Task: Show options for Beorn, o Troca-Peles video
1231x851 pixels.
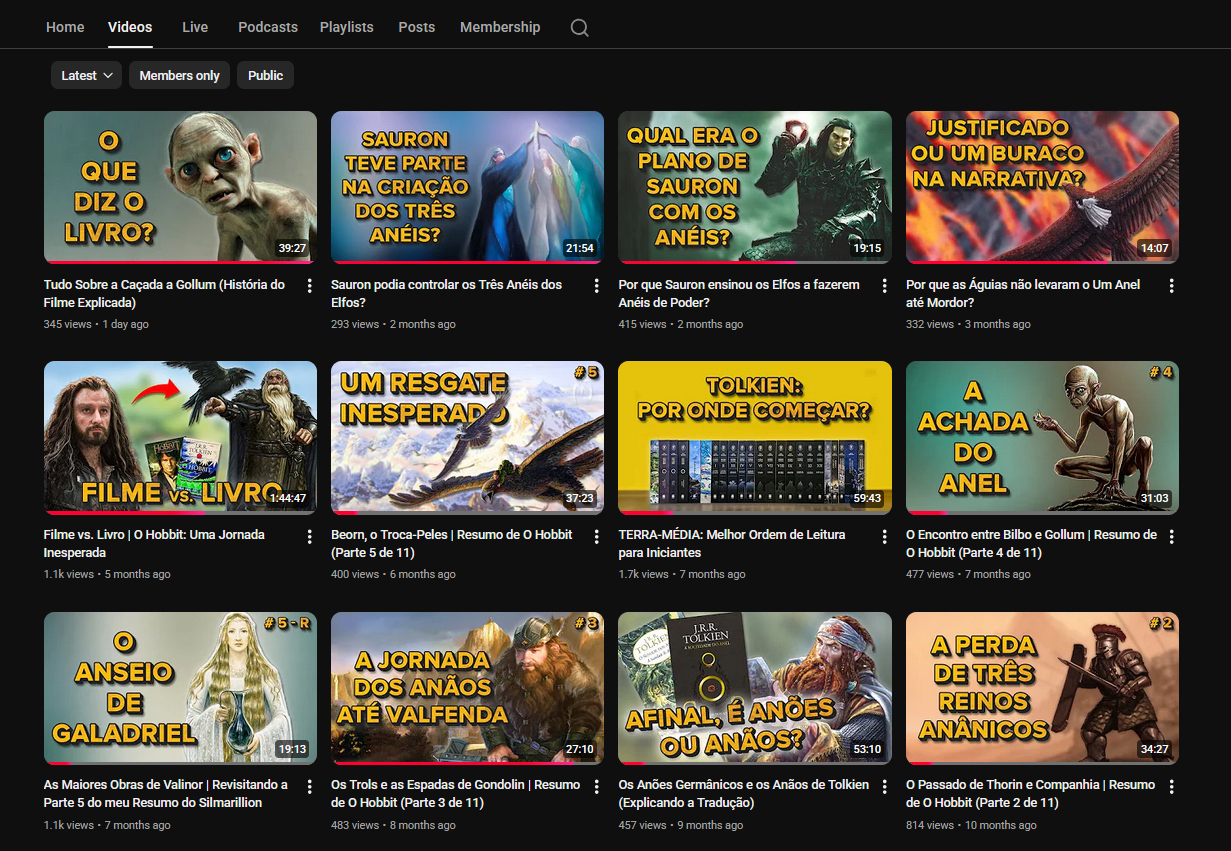Action: click(597, 536)
